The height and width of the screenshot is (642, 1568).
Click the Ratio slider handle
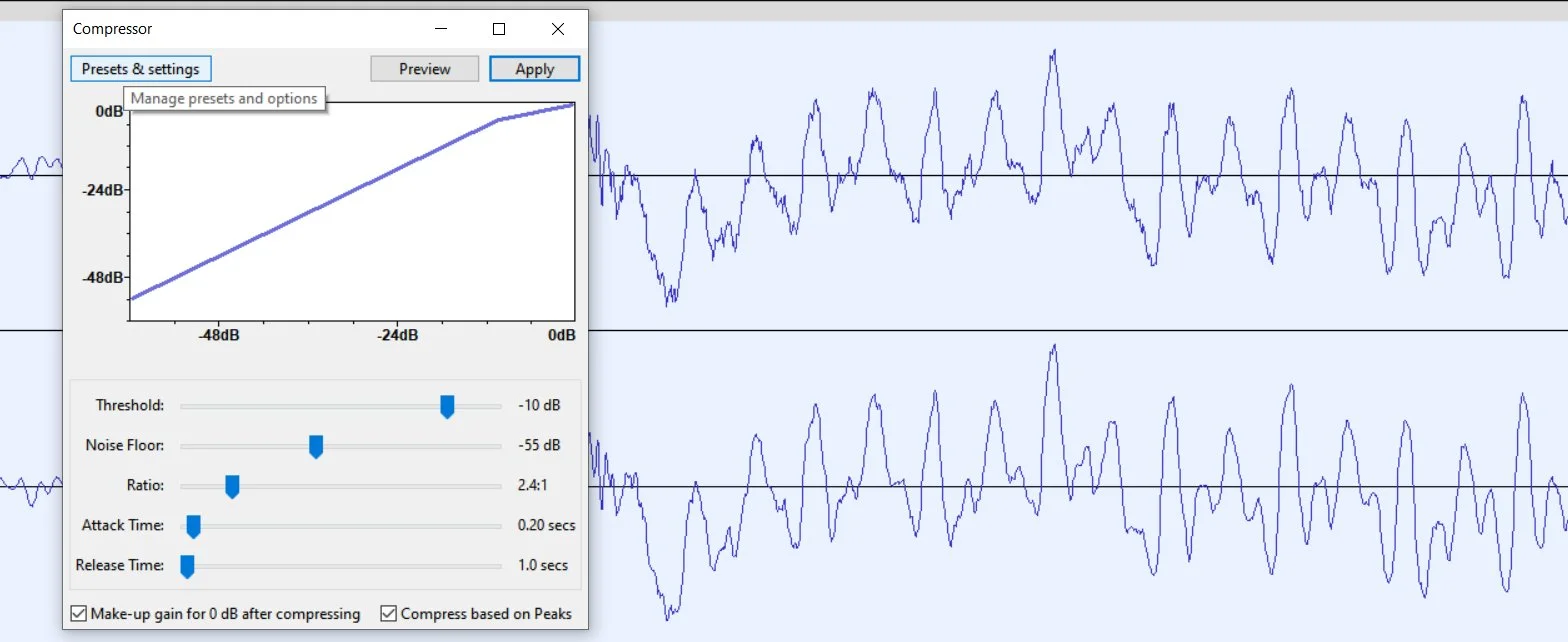[232, 486]
